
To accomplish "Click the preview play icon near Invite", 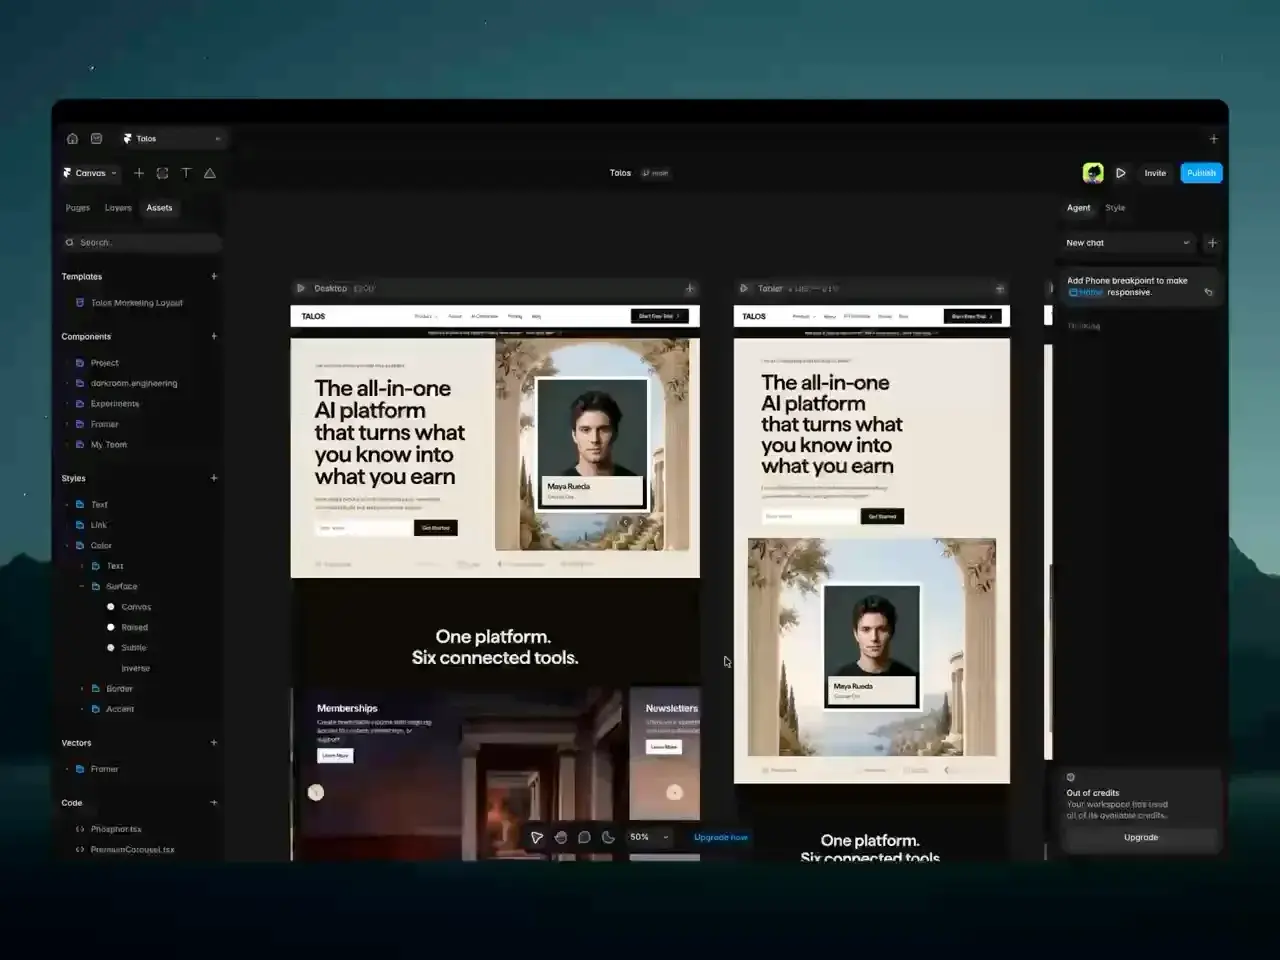I will (1121, 173).
